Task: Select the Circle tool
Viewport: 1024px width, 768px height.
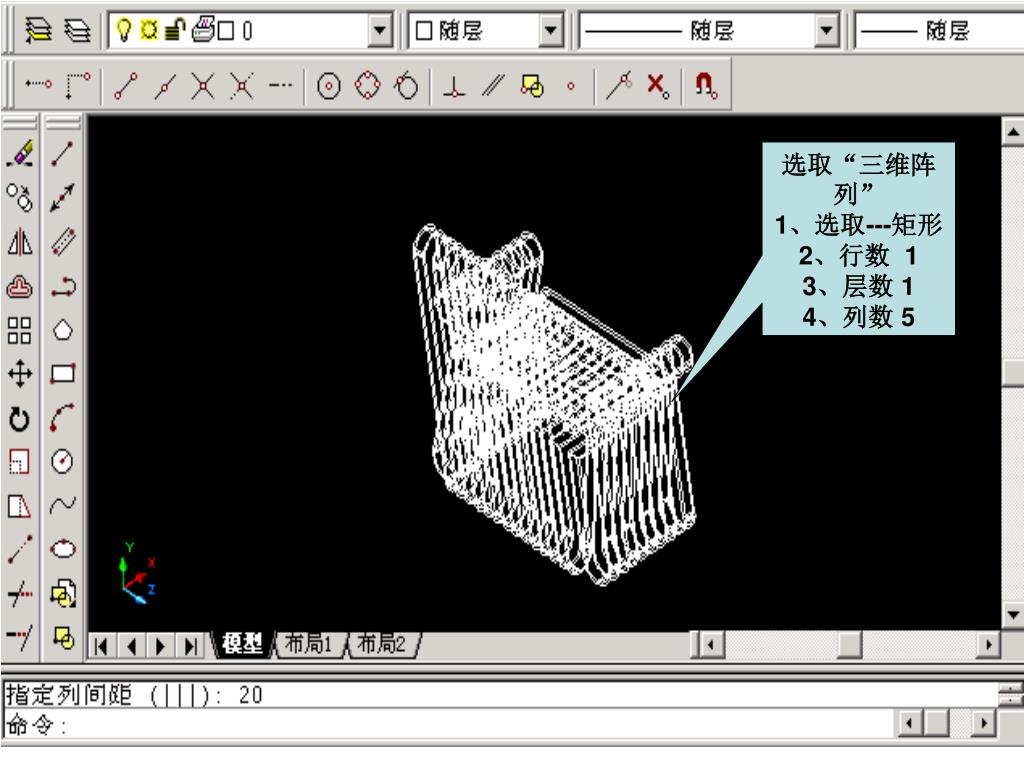Action: coord(63,462)
